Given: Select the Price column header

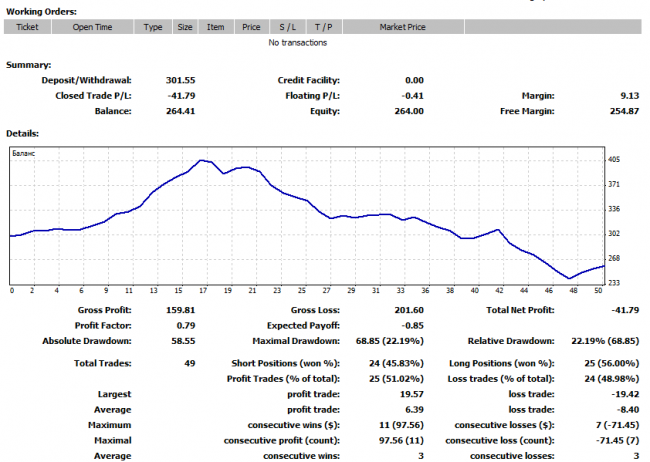Looking at the screenshot, I should [251, 27].
